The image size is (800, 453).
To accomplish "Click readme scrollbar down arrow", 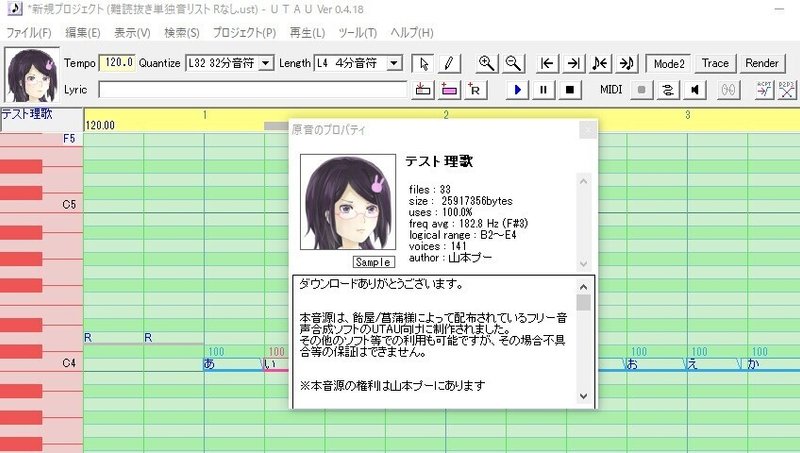I will pos(584,396).
